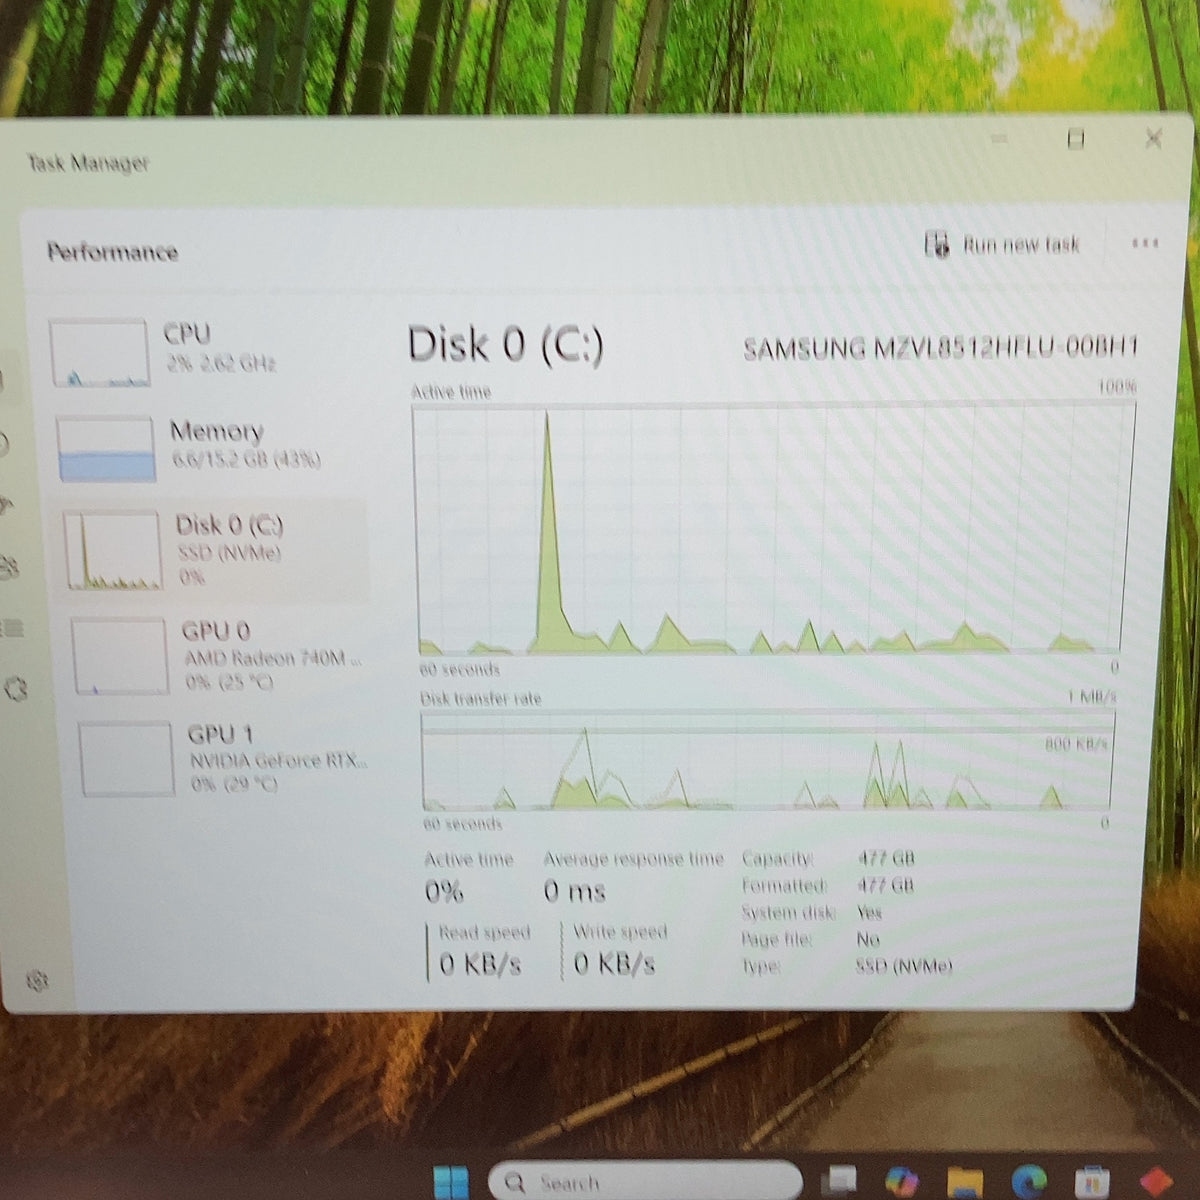Maximize the Task Manager window
1200x1200 pixels.
coord(1076,139)
